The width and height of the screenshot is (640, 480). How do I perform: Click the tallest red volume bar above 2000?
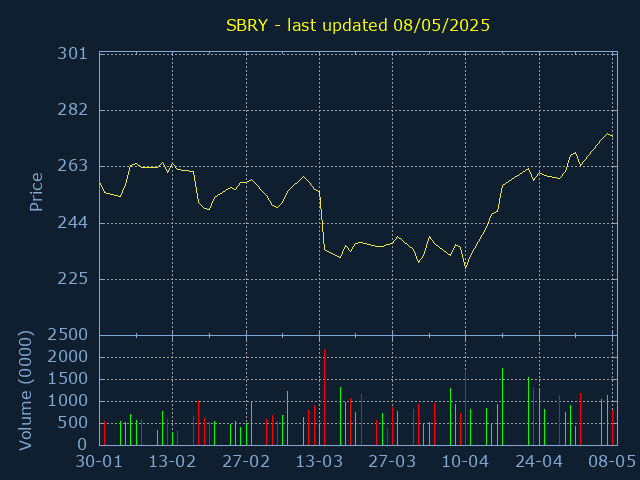324,397
